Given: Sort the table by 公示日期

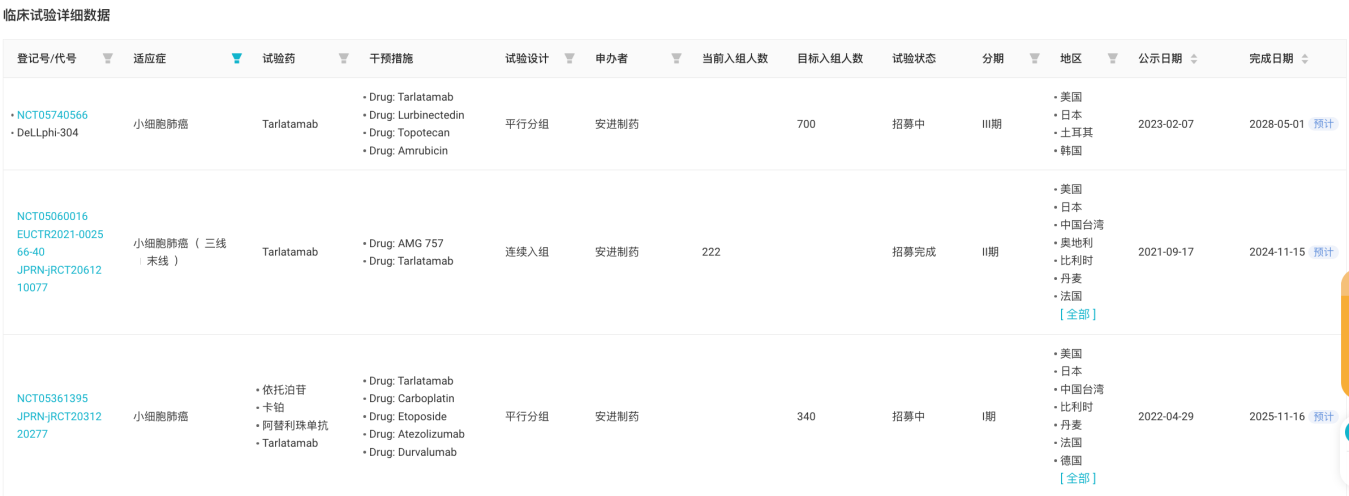Looking at the screenshot, I should [x=1194, y=59].
